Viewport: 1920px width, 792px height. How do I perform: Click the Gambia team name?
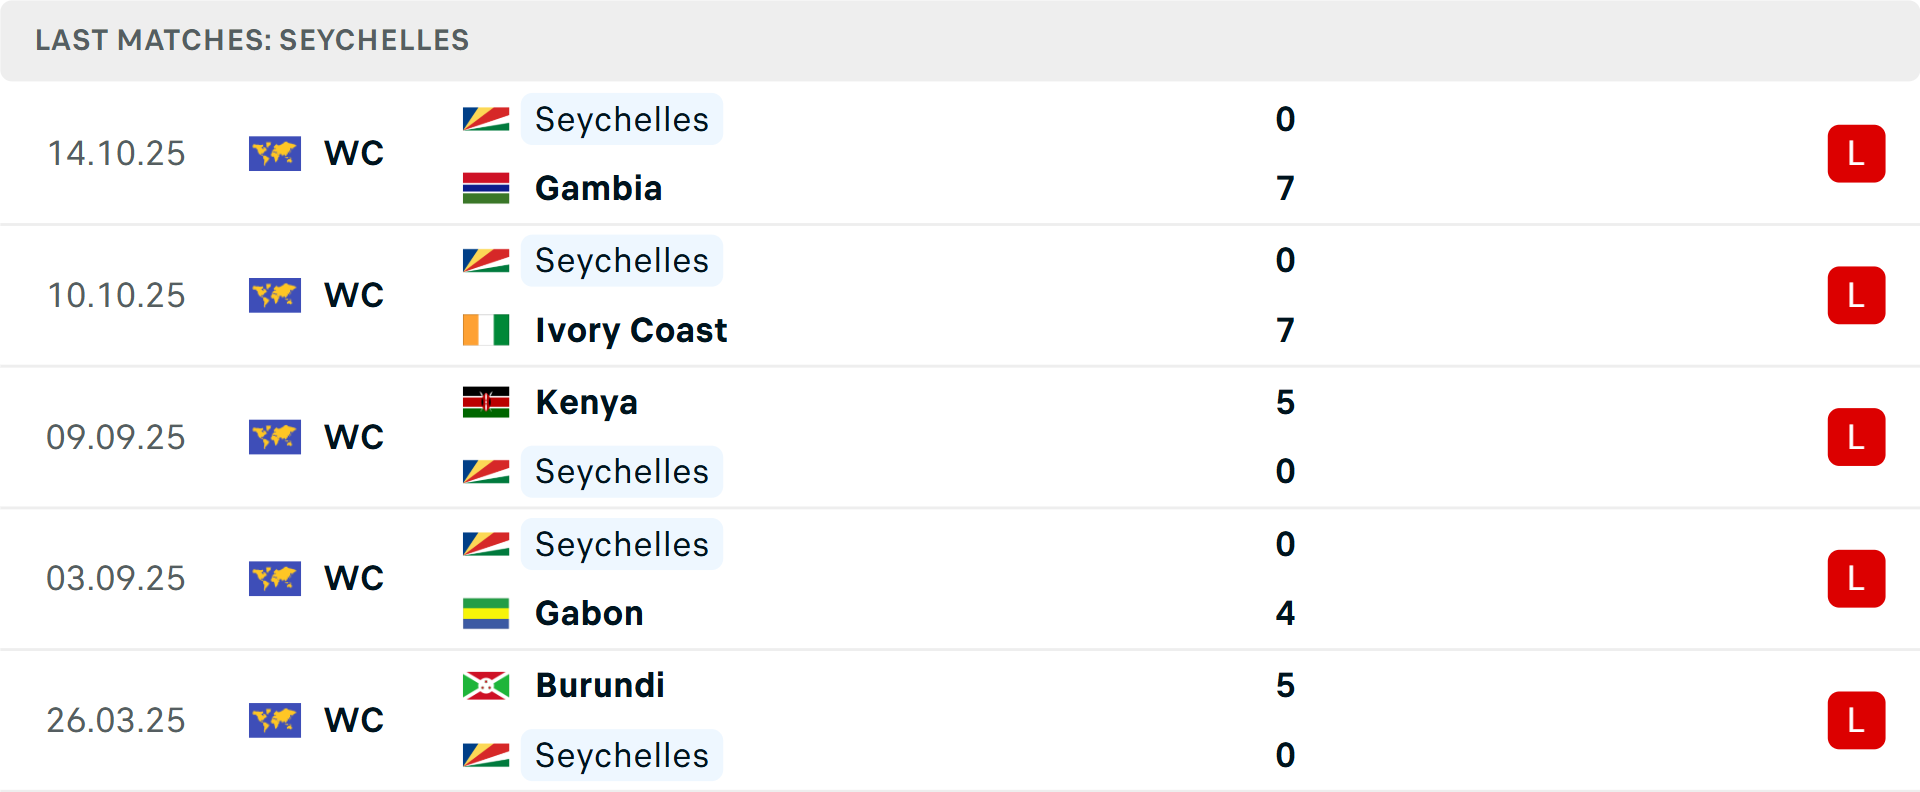pyautogui.click(x=598, y=188)
